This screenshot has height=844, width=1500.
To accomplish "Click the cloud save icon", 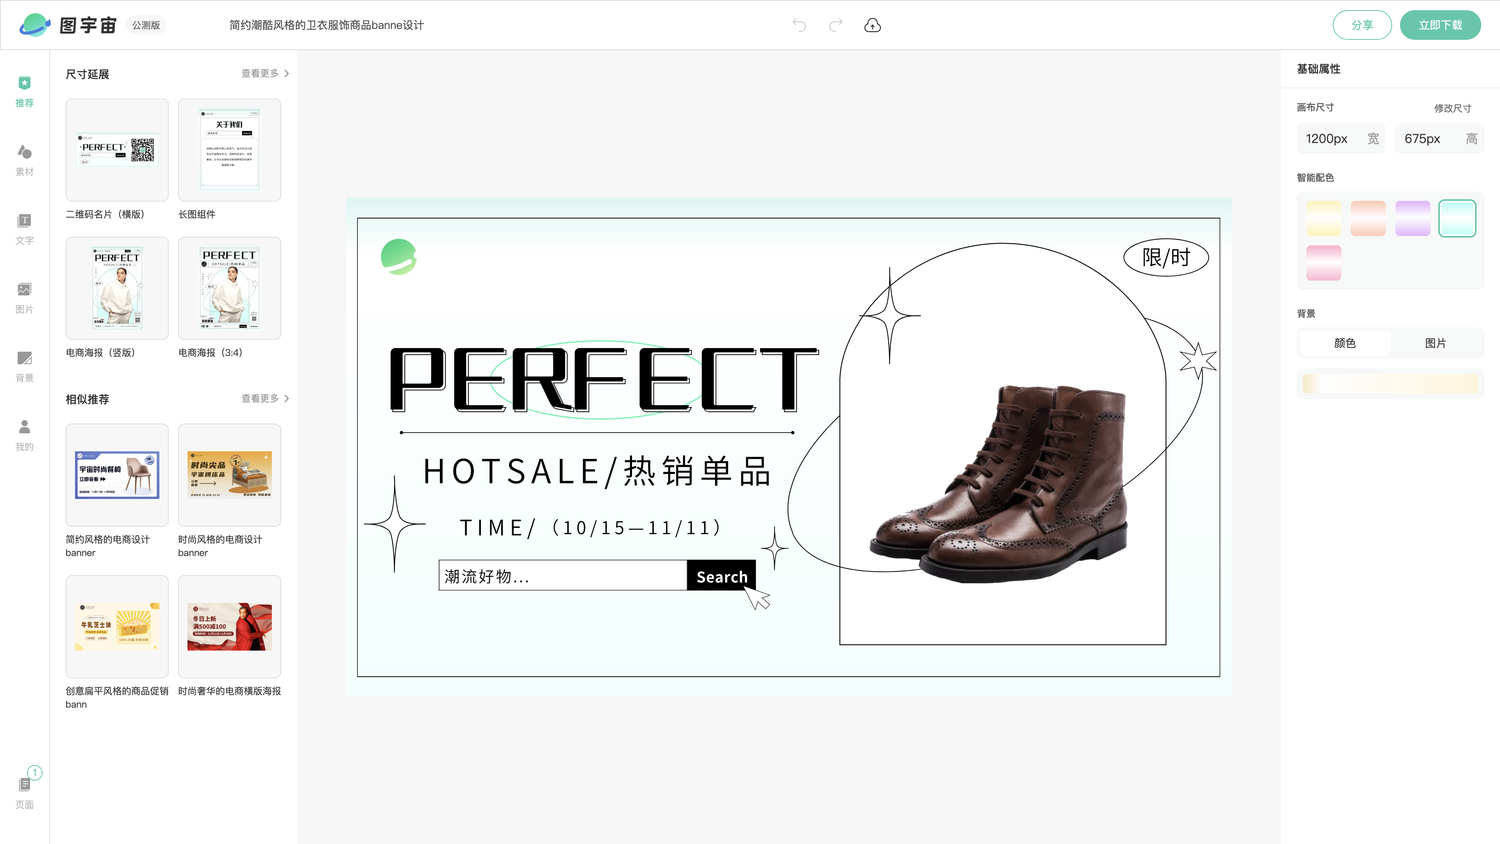I will pyautogui.click(x=873, y=25).
